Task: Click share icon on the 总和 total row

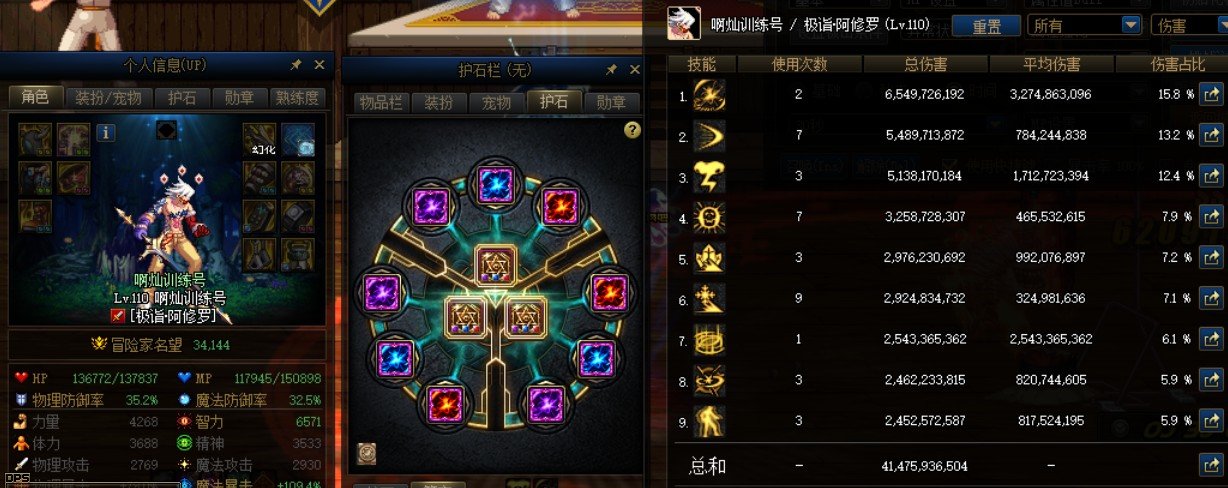Action: pyautogui.click(x=1211, y=465)
